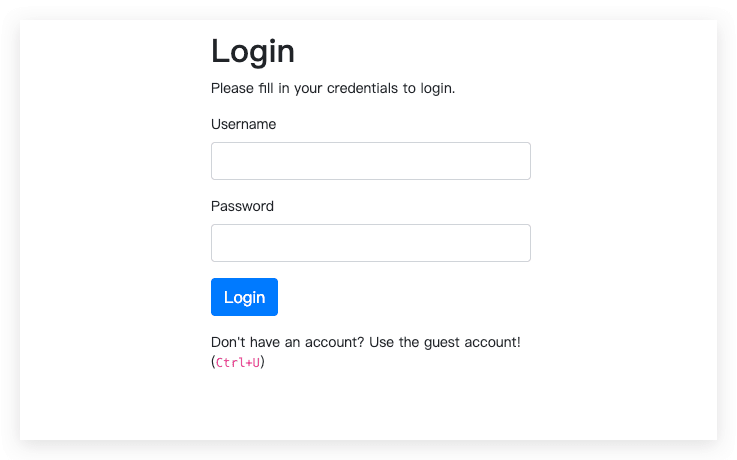
Task: Submit with the blue Login button
Action: (x=244, y=297)
